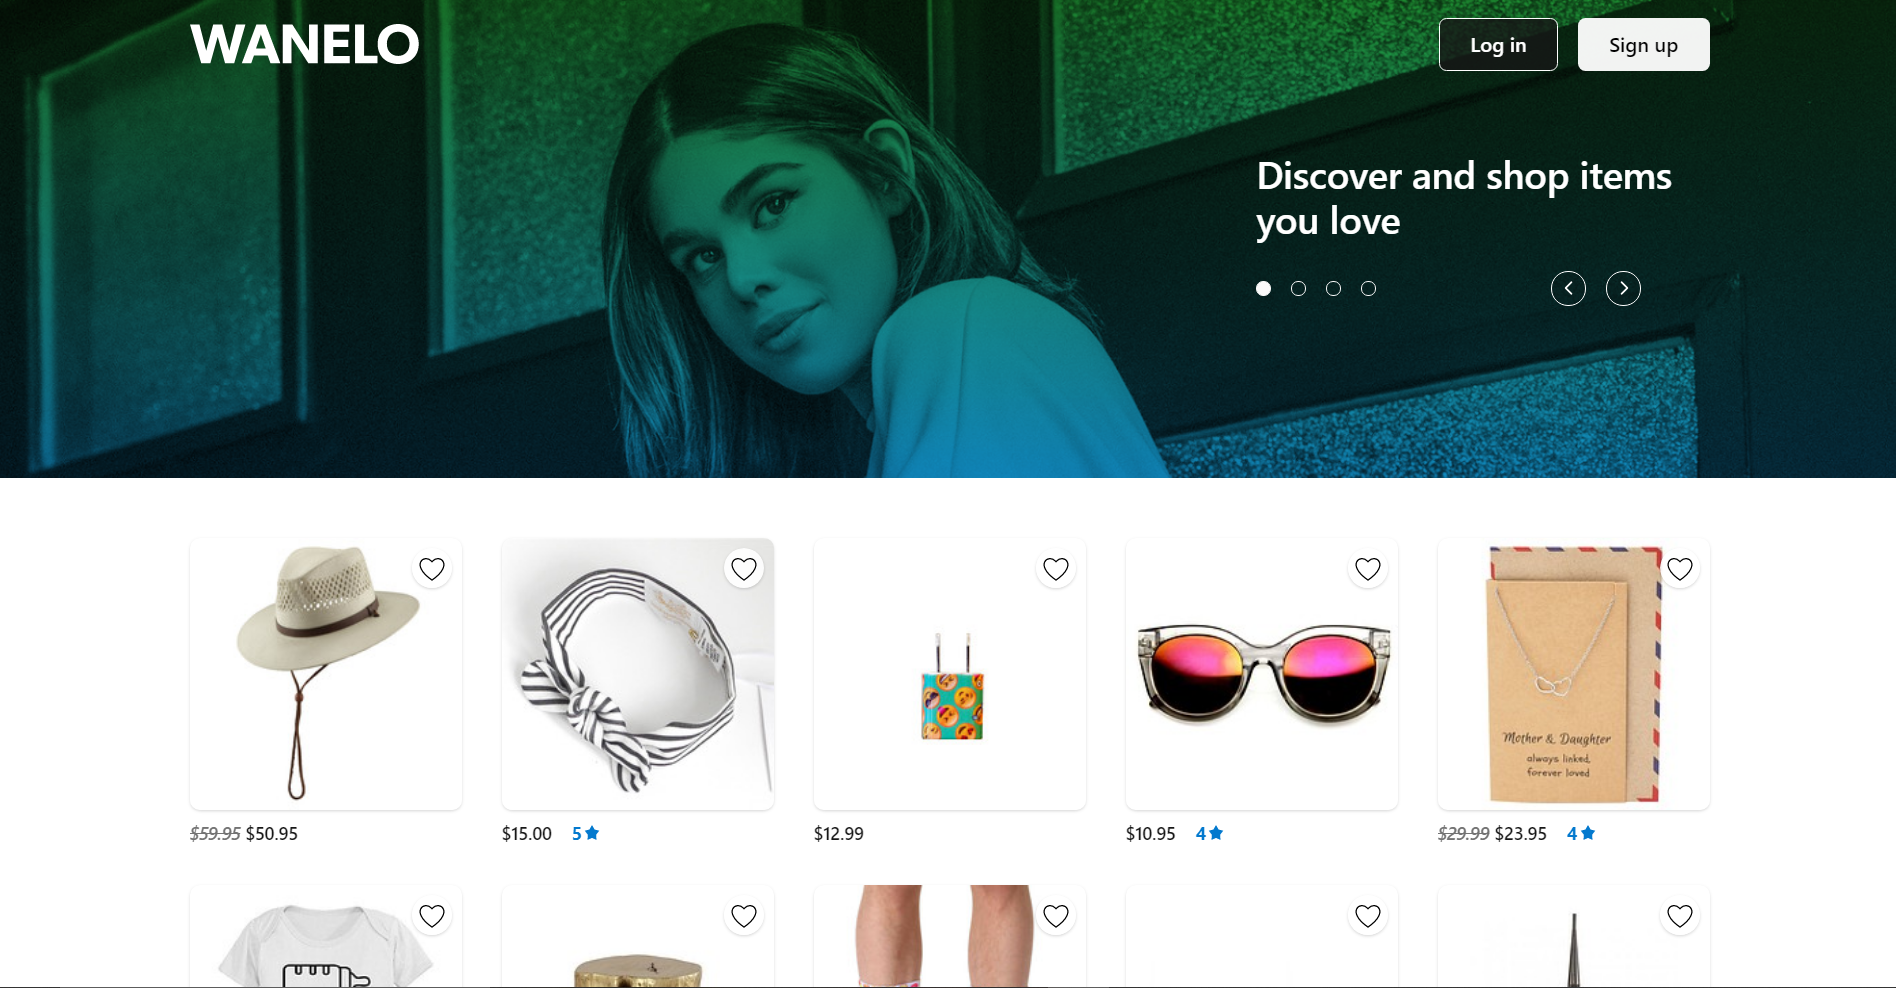
Task: Favorite the striped bow headband
Action: [744, 569]
